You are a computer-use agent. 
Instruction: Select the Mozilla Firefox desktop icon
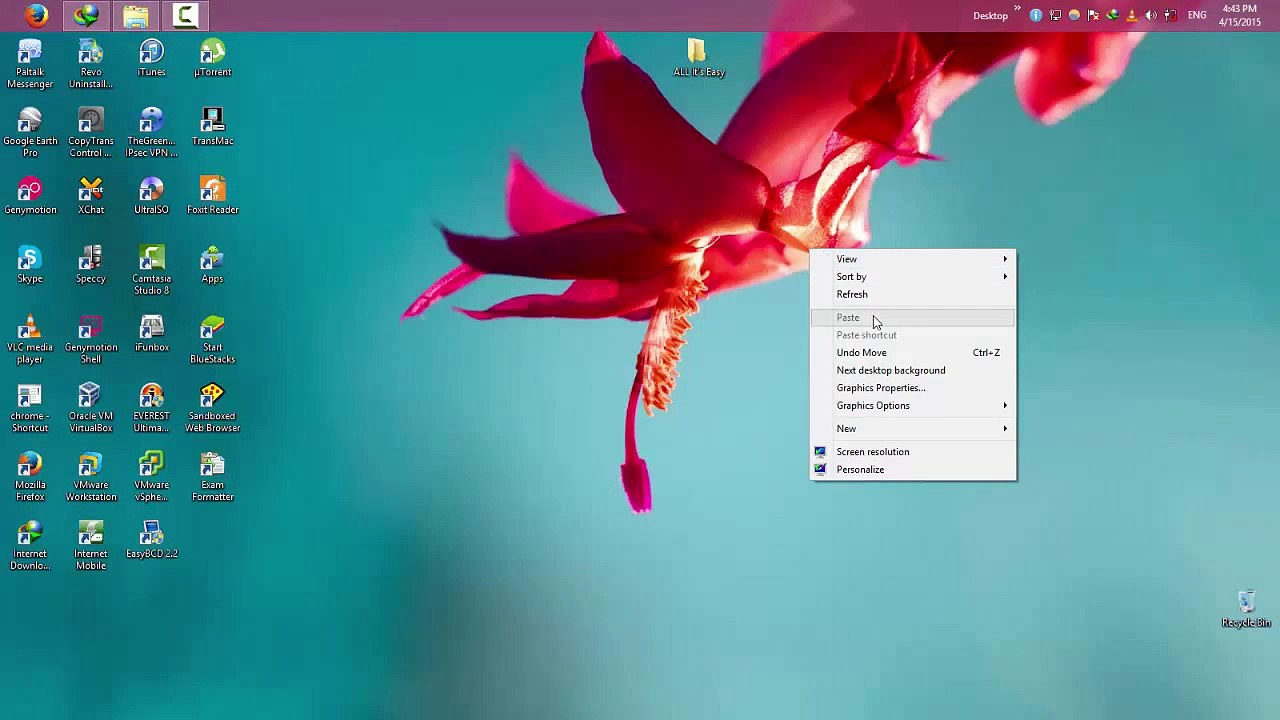tap(30, 478)
